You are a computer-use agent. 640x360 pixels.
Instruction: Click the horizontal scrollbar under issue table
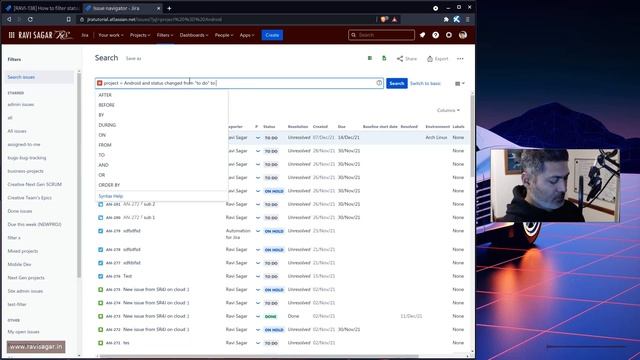(259, 356)
